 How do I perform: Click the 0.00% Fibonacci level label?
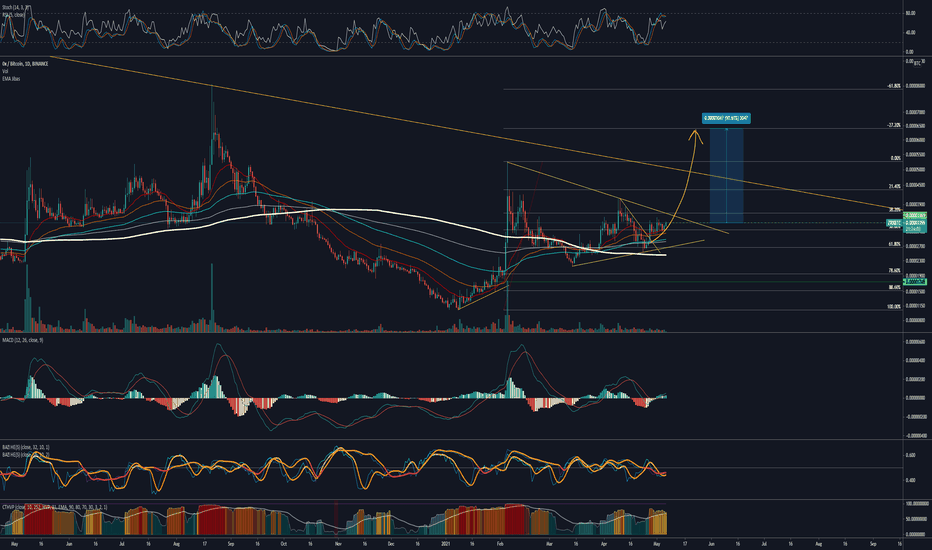point(895,158)
